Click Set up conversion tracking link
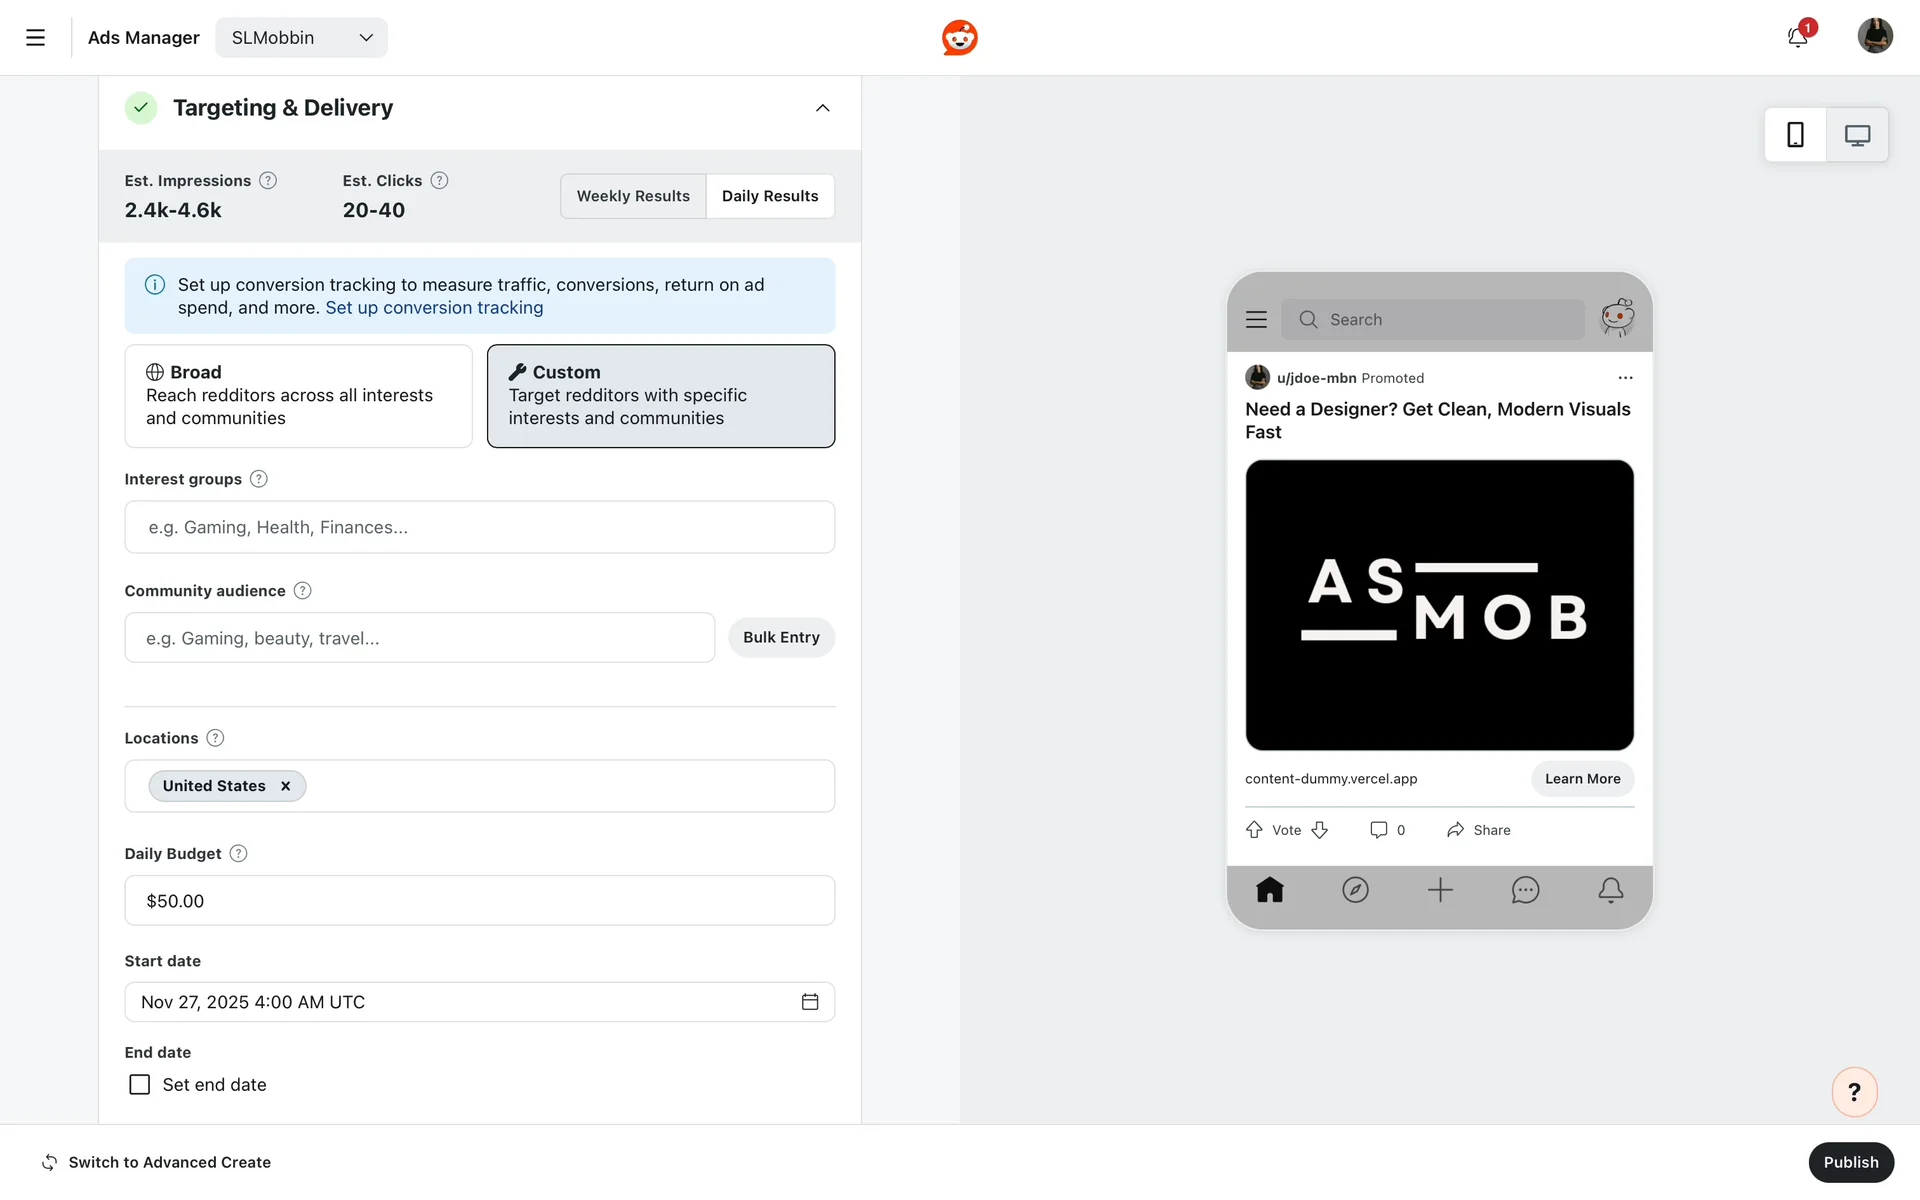The image size is (1920, 1200). pos(434,308)
